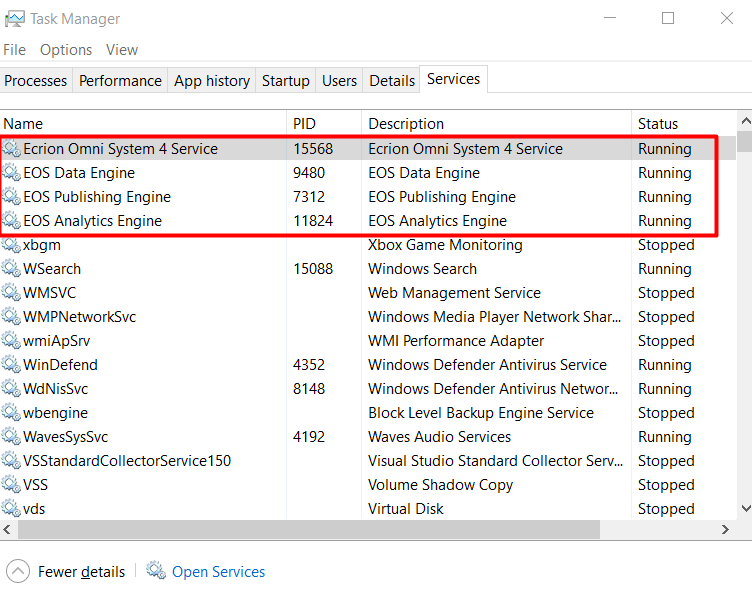Click the gear icon beside Ecrion Omni System 4 Service

(11, 148)
